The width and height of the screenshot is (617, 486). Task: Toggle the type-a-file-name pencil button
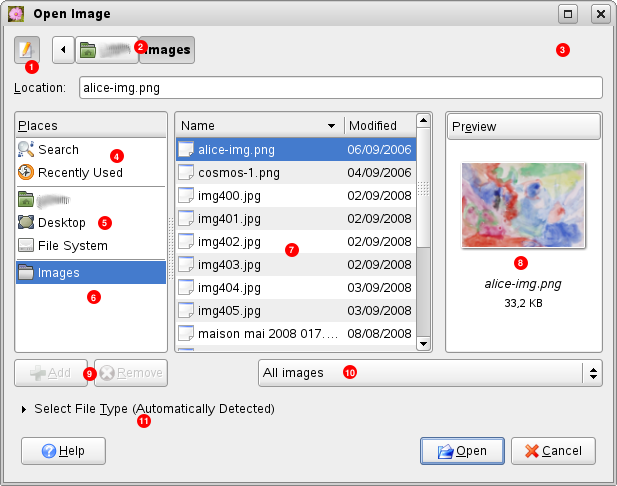pyautogui.click(x=27, y=50)
